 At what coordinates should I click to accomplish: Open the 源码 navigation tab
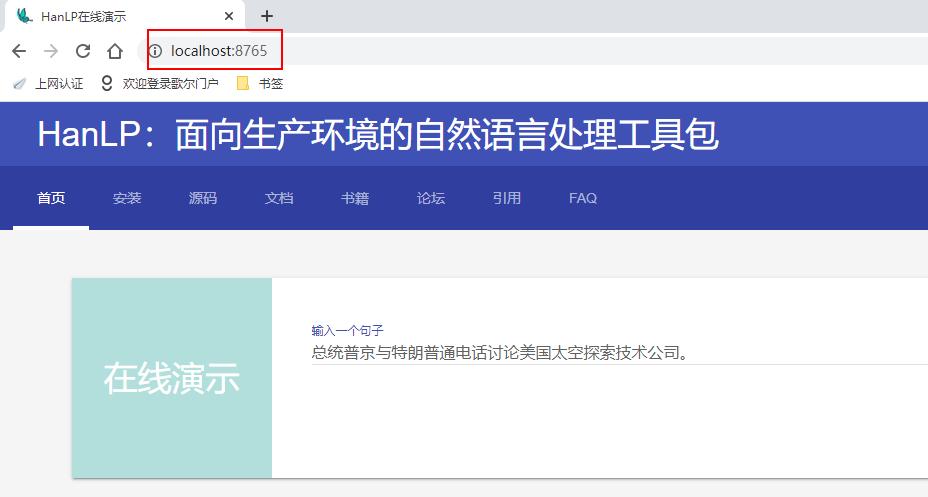[x=203, y=198]
